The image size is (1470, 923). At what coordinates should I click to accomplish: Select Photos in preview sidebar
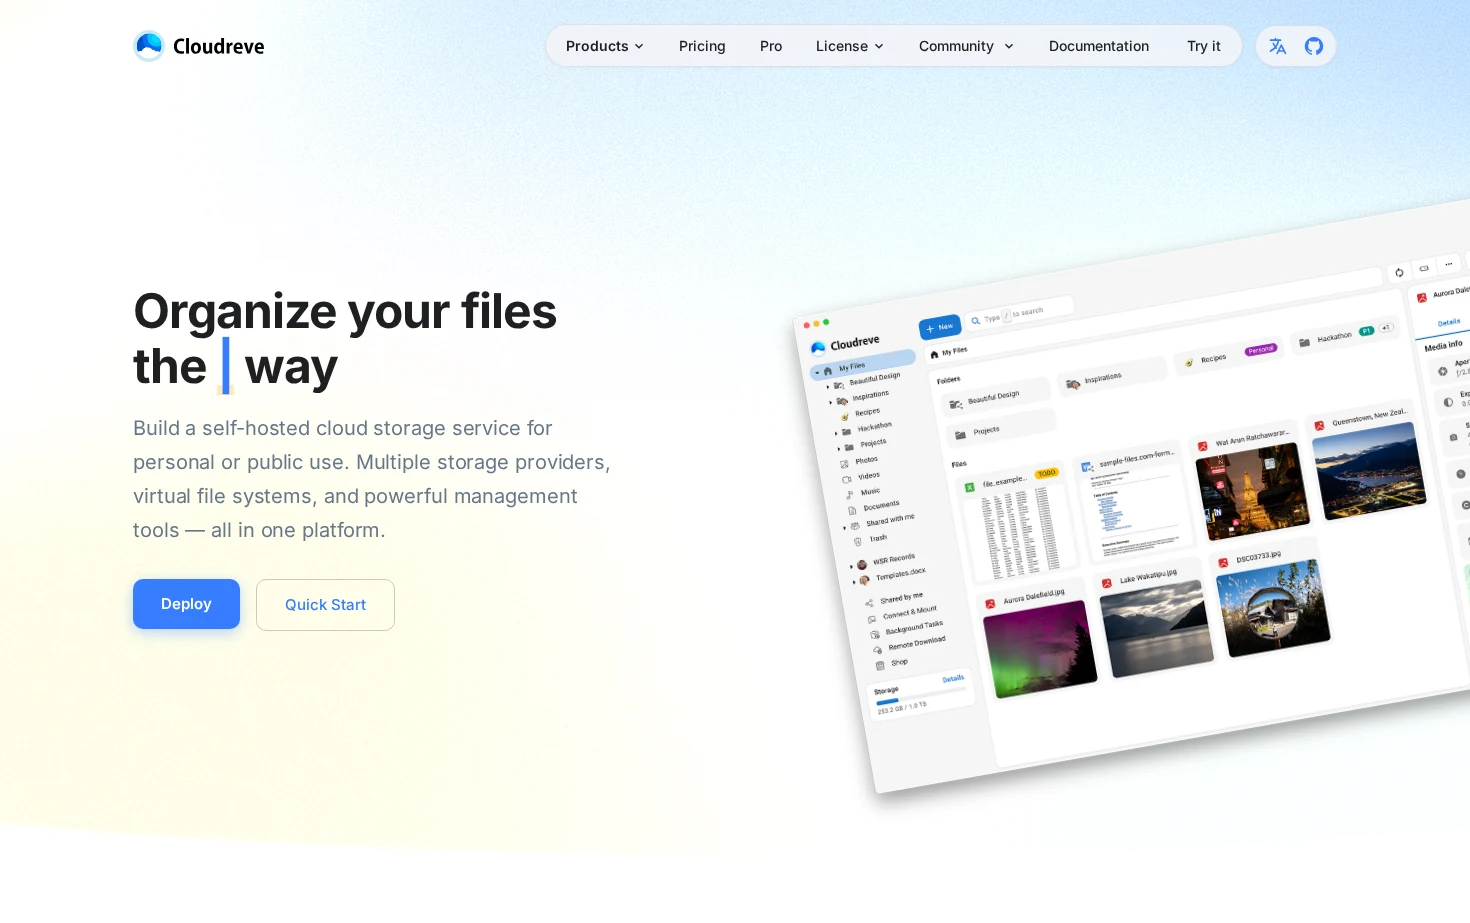866,461
